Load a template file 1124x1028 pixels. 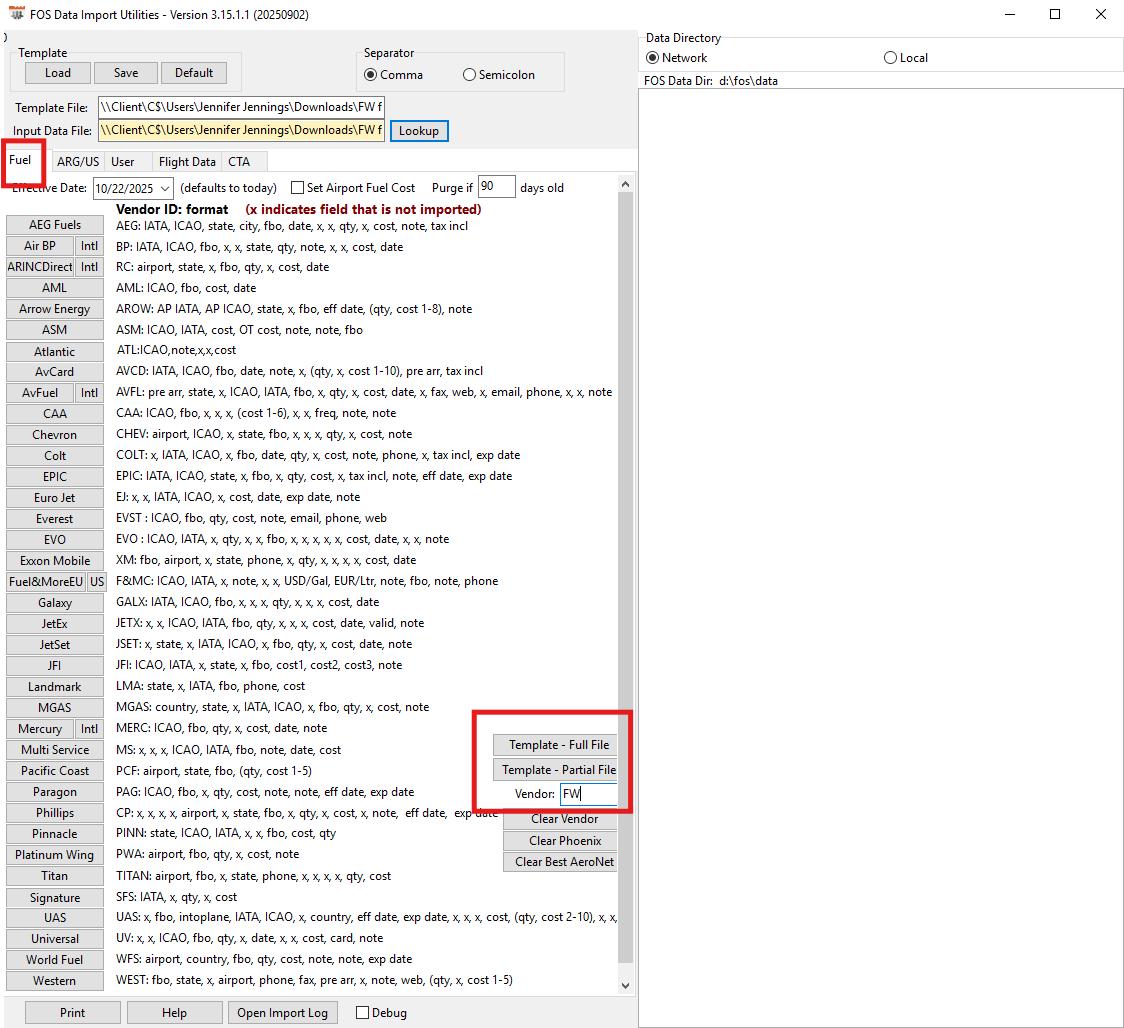tap(58, 73)
